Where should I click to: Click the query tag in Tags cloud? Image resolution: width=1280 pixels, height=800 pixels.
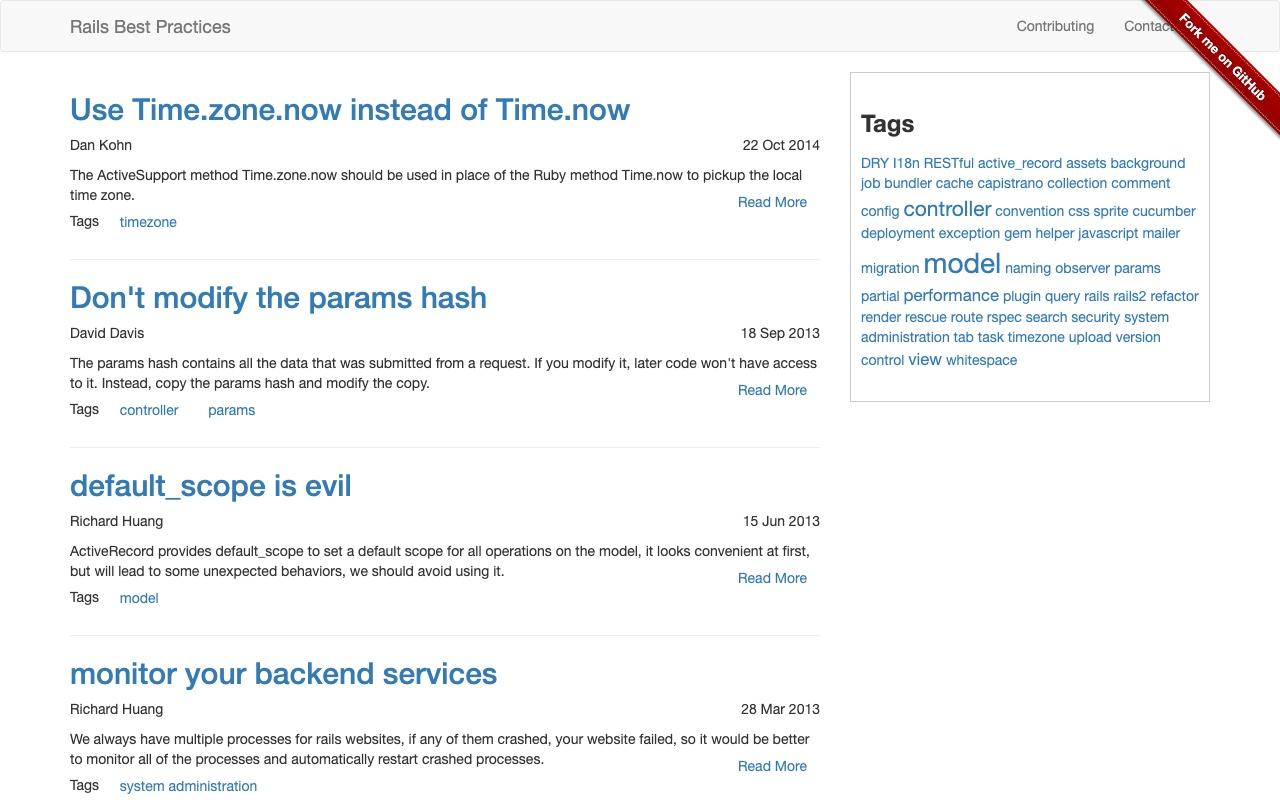pos(1062,296)
